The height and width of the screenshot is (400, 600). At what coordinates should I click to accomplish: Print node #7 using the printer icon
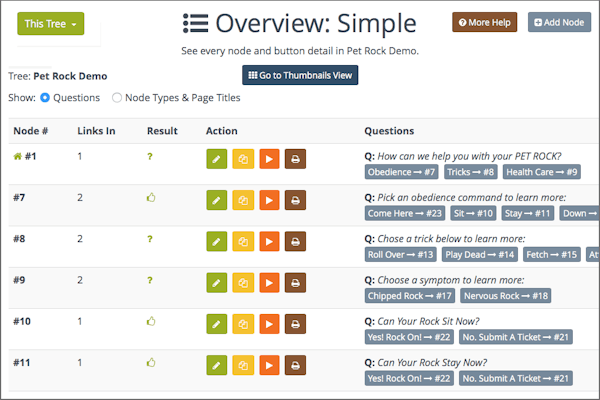pyautogui.click(x=295, y=200)
